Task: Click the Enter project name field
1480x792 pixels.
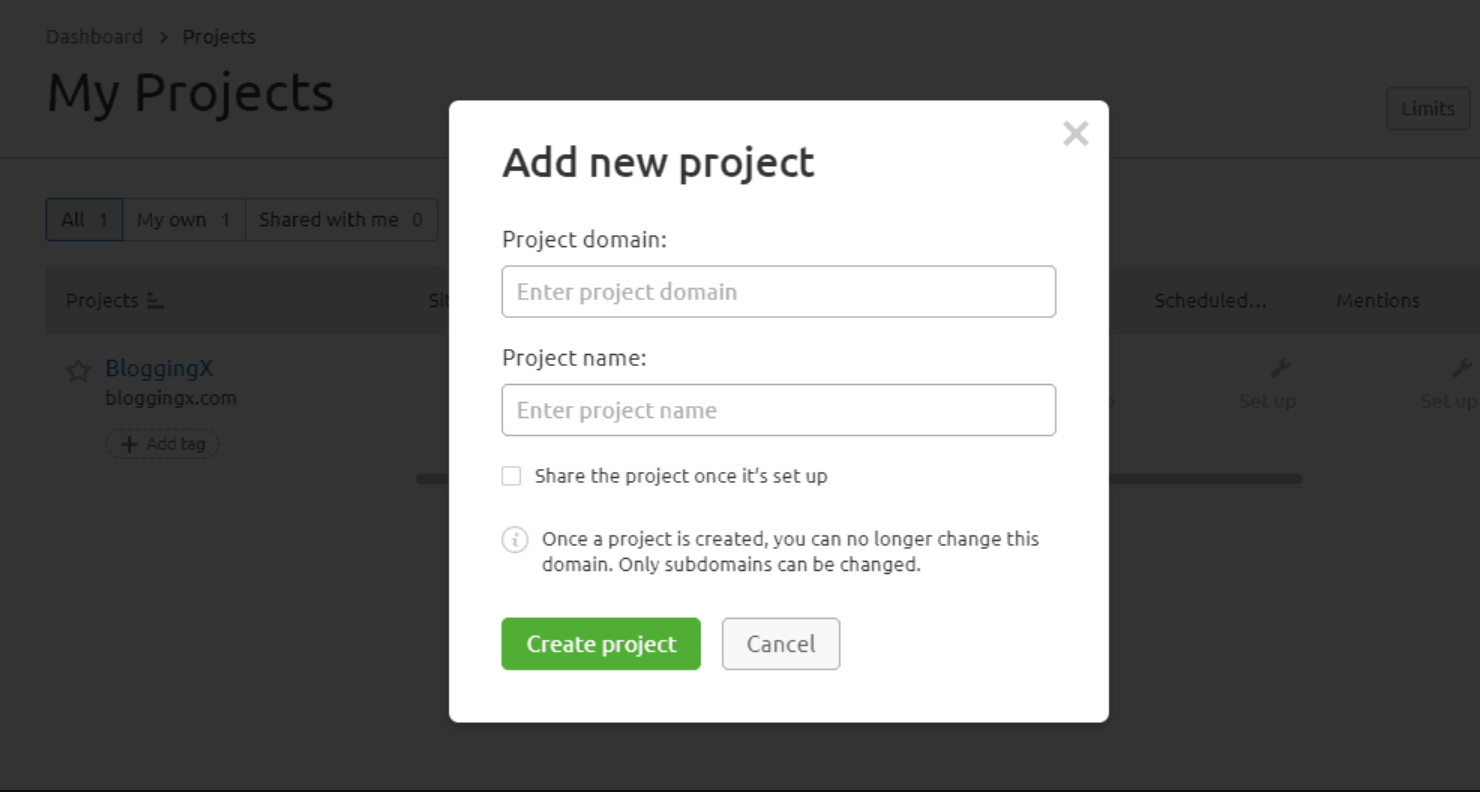Action: (778, 410)
